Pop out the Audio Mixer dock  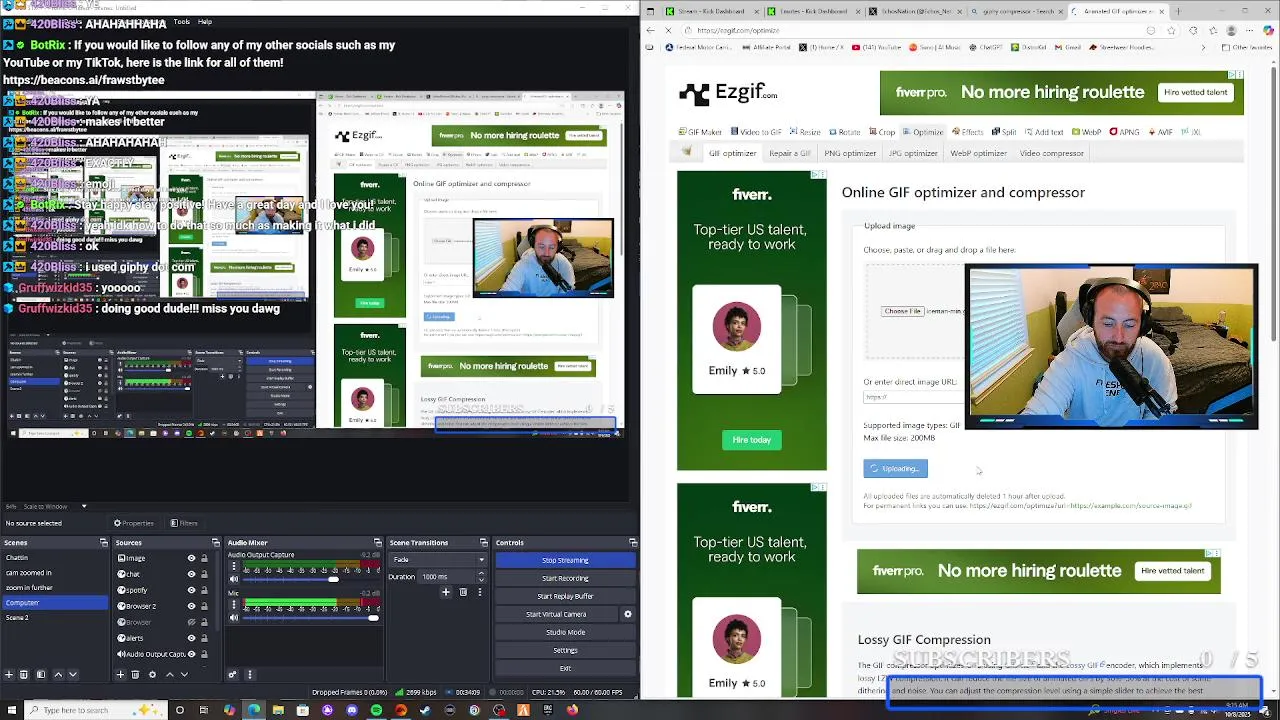[378, 542]
